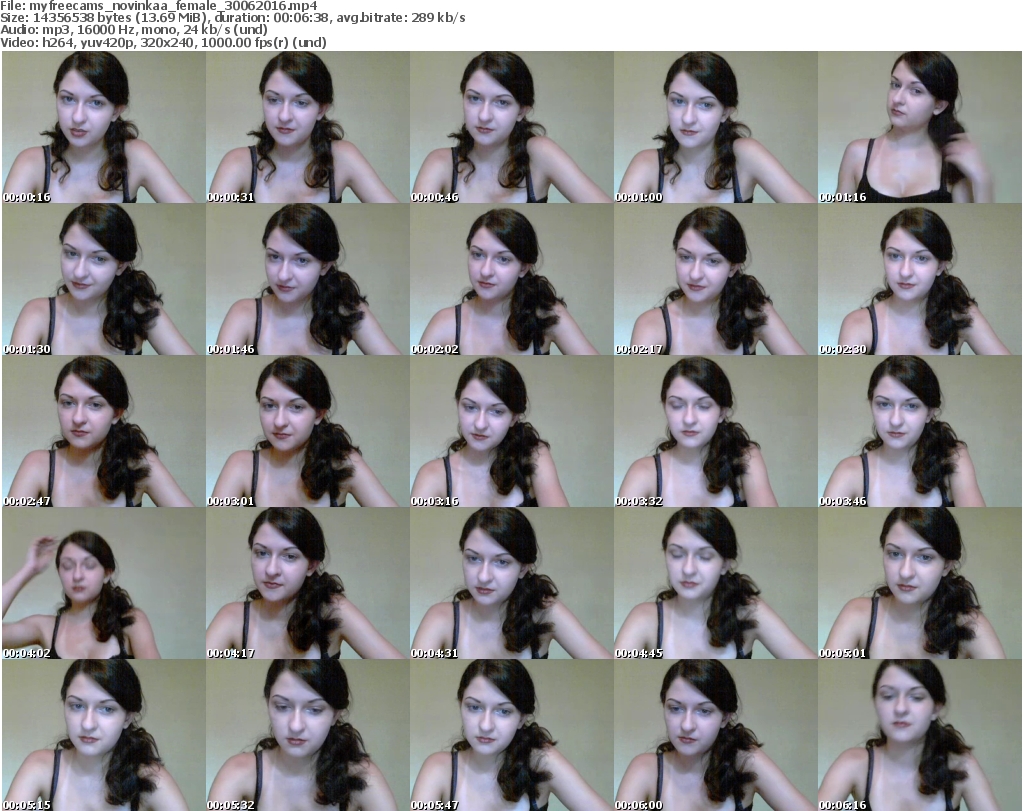Click the Size and duration info line

[232, 18]
